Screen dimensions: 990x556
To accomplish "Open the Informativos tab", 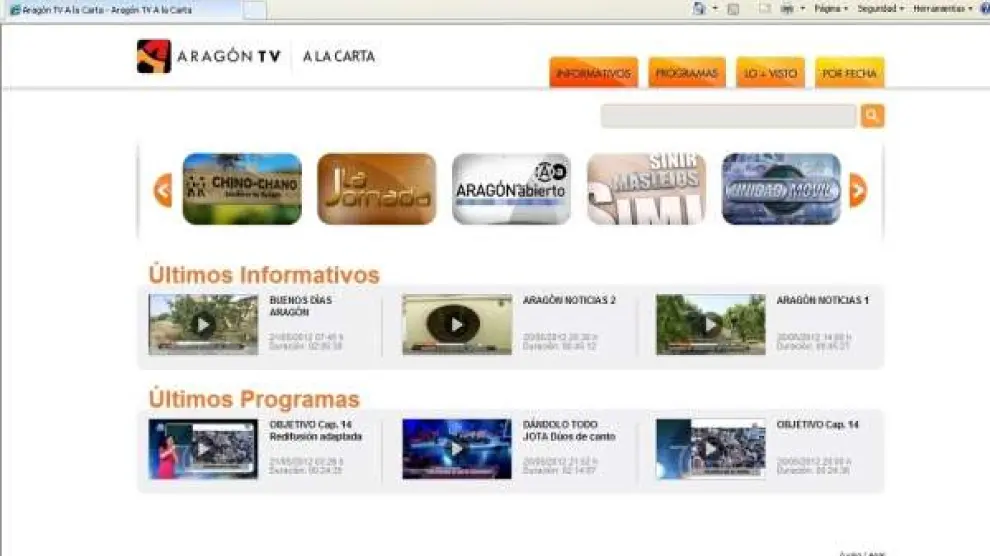I will coord(593,73).
